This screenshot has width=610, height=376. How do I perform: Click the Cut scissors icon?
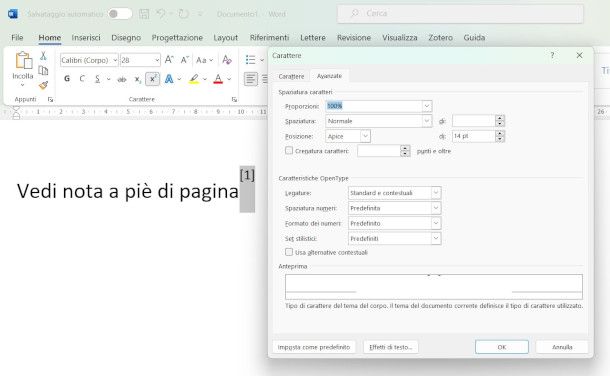(43, 56)
